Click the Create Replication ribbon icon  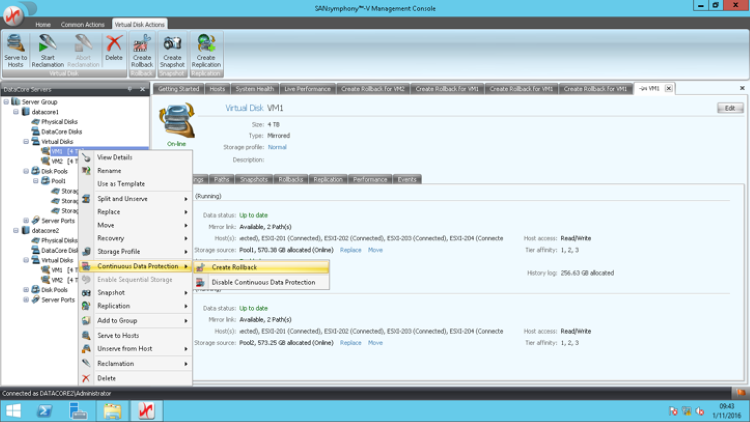click(206, 51)
